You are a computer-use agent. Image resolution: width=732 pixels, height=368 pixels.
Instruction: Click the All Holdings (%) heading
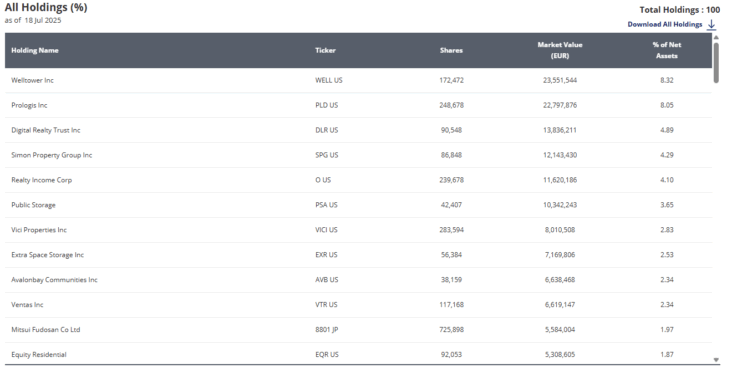point(46,7)
